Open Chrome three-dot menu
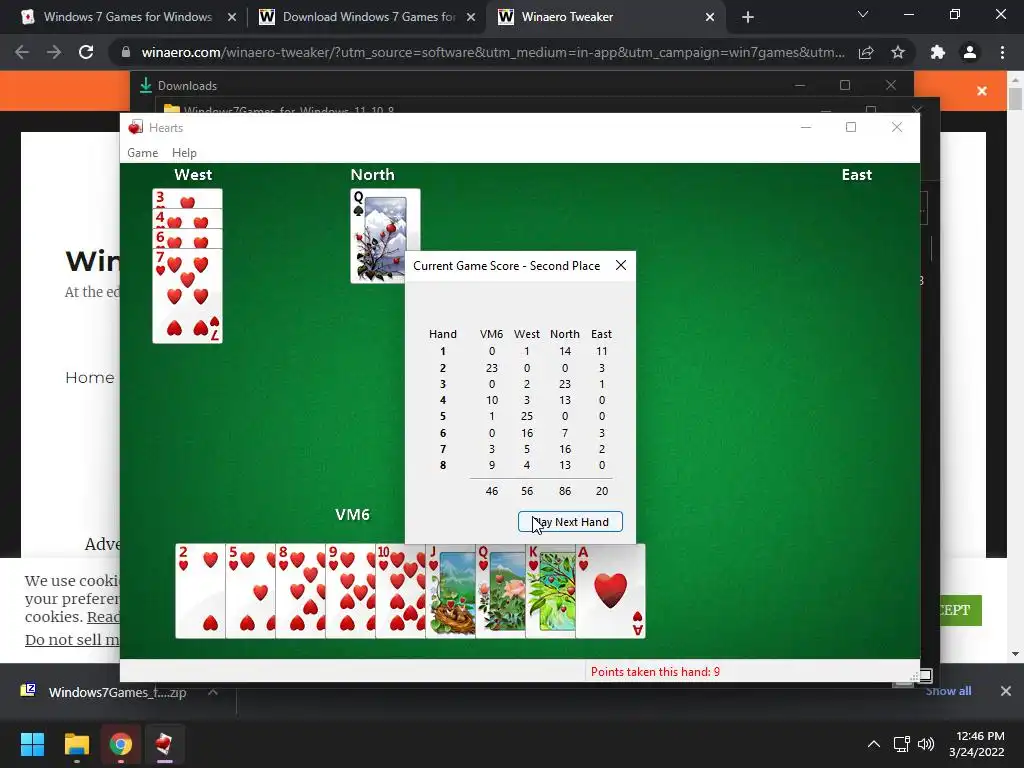This screenshot has width=1024, height=768. click(1002, 52)
